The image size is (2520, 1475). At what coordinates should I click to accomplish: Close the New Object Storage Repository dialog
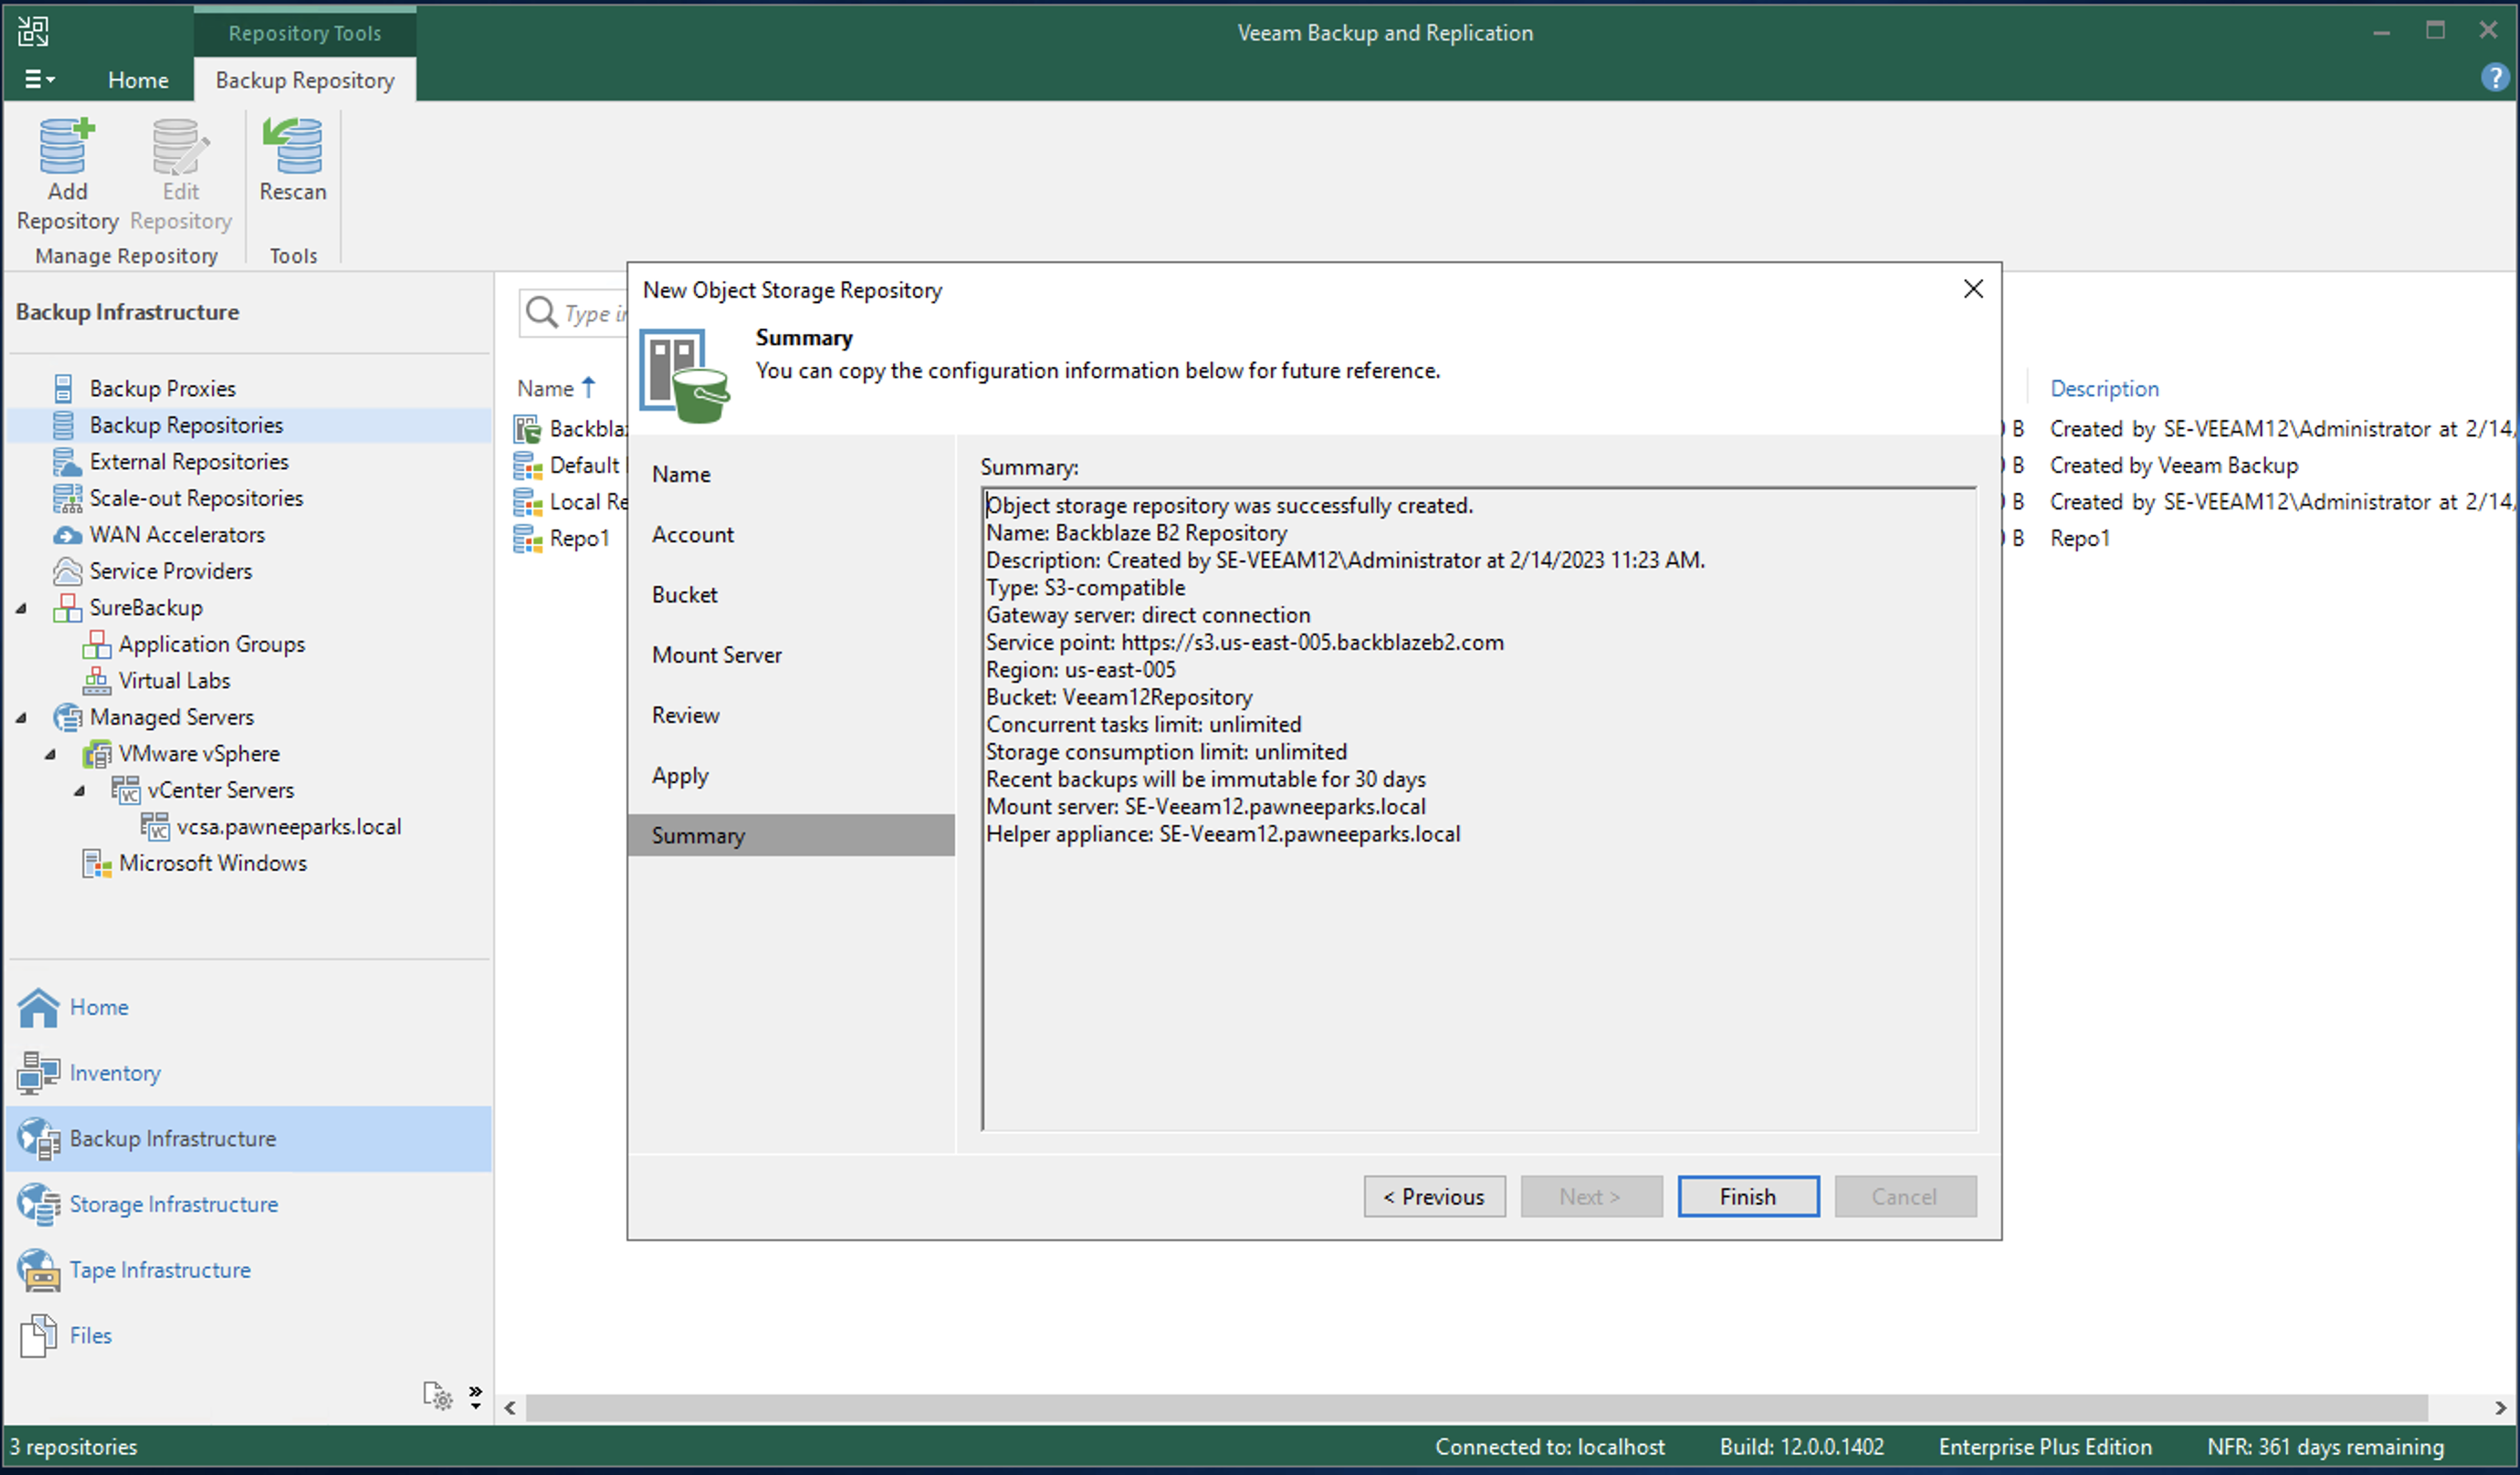(1972, 289)
